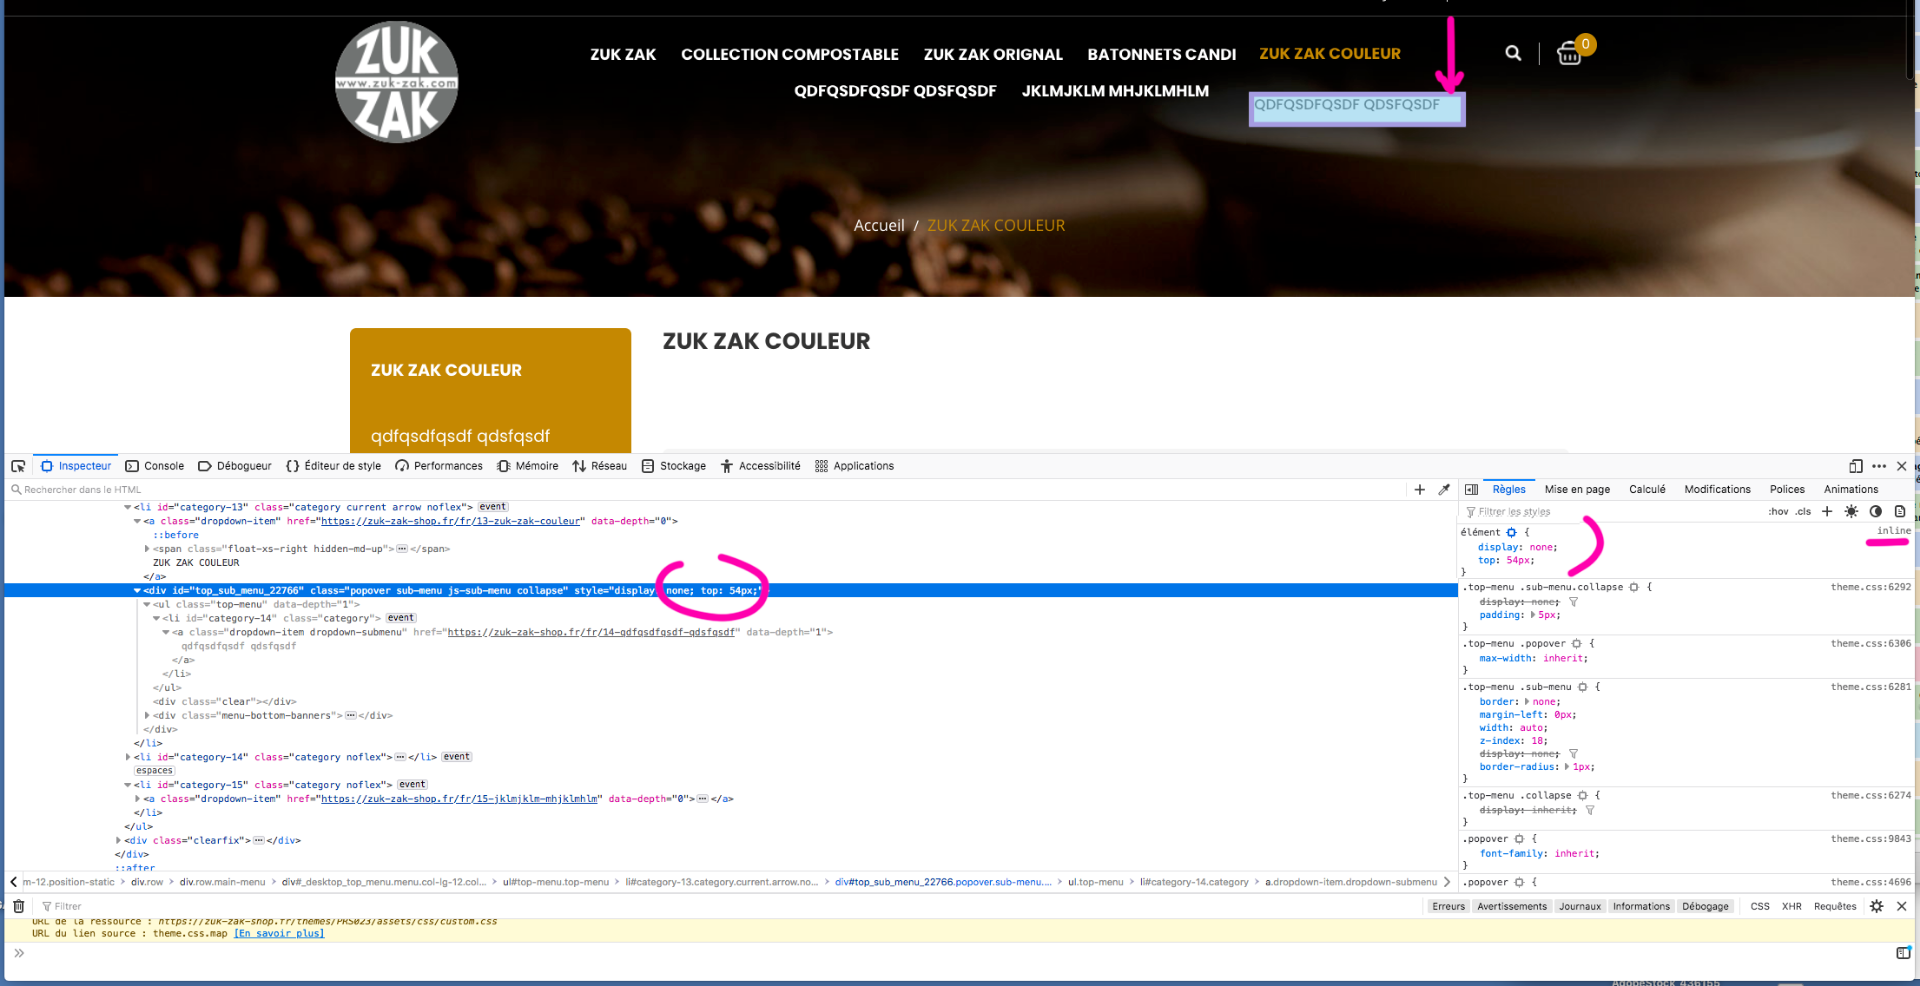Open the theme.css:6292 source link

click(1871, 587)
